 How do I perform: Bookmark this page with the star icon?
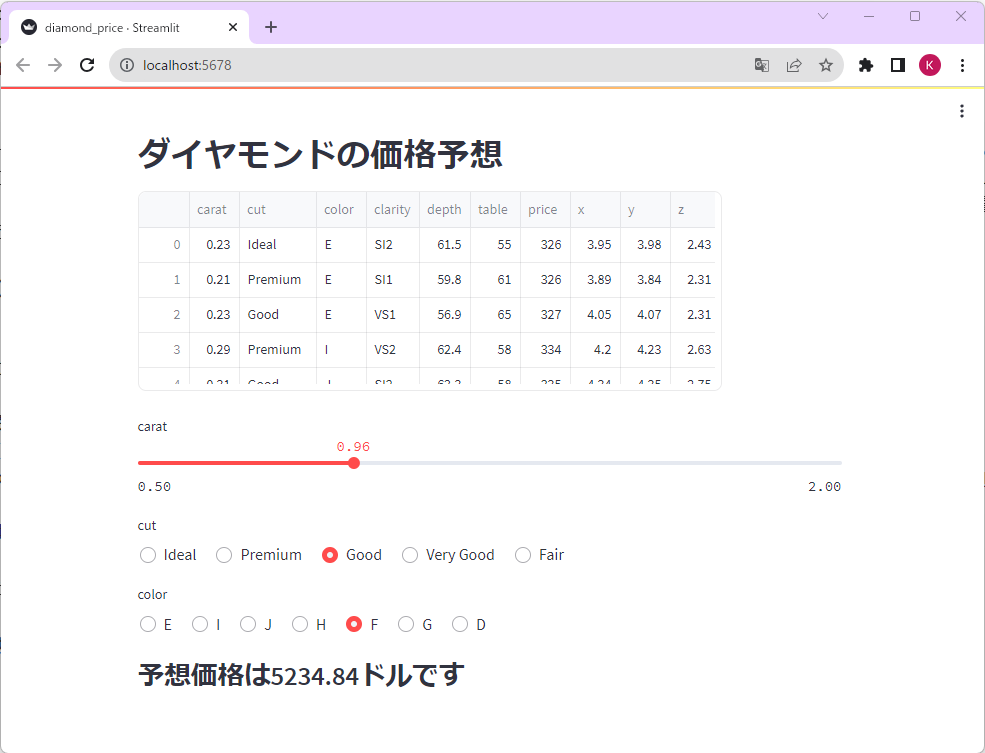click(826, 65)
